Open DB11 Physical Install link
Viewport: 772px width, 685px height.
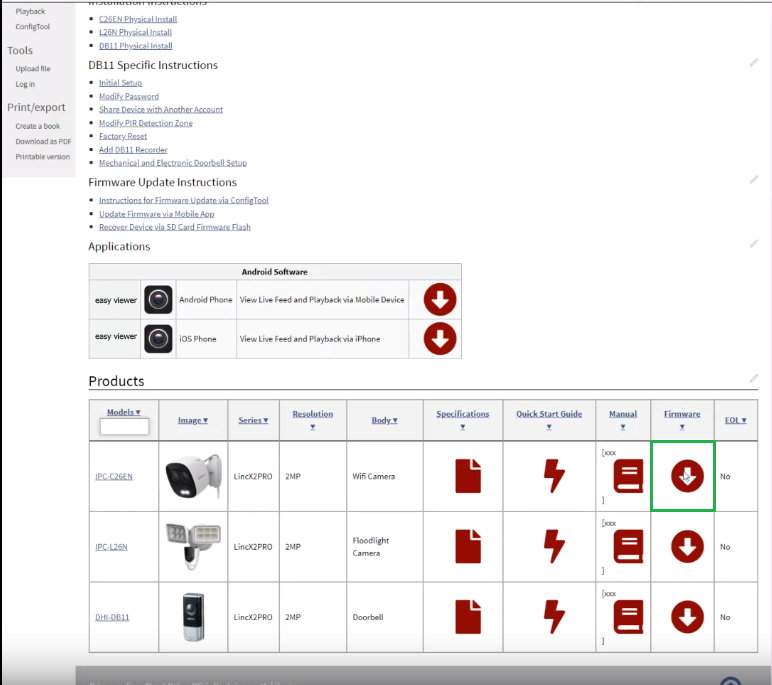click(x=136, y=46)
